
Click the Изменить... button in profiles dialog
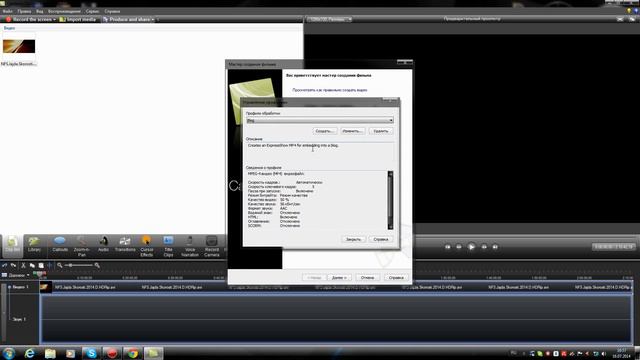pos(352,131)
